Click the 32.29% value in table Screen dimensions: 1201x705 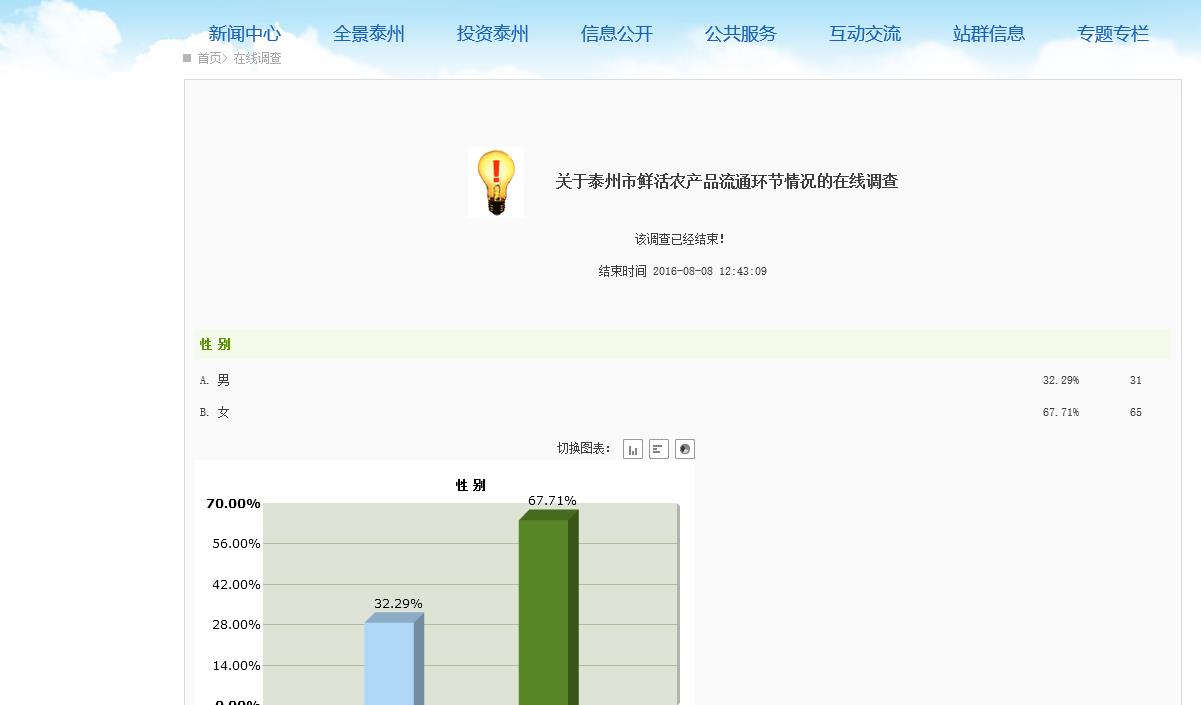click(x=1061, y=380)
